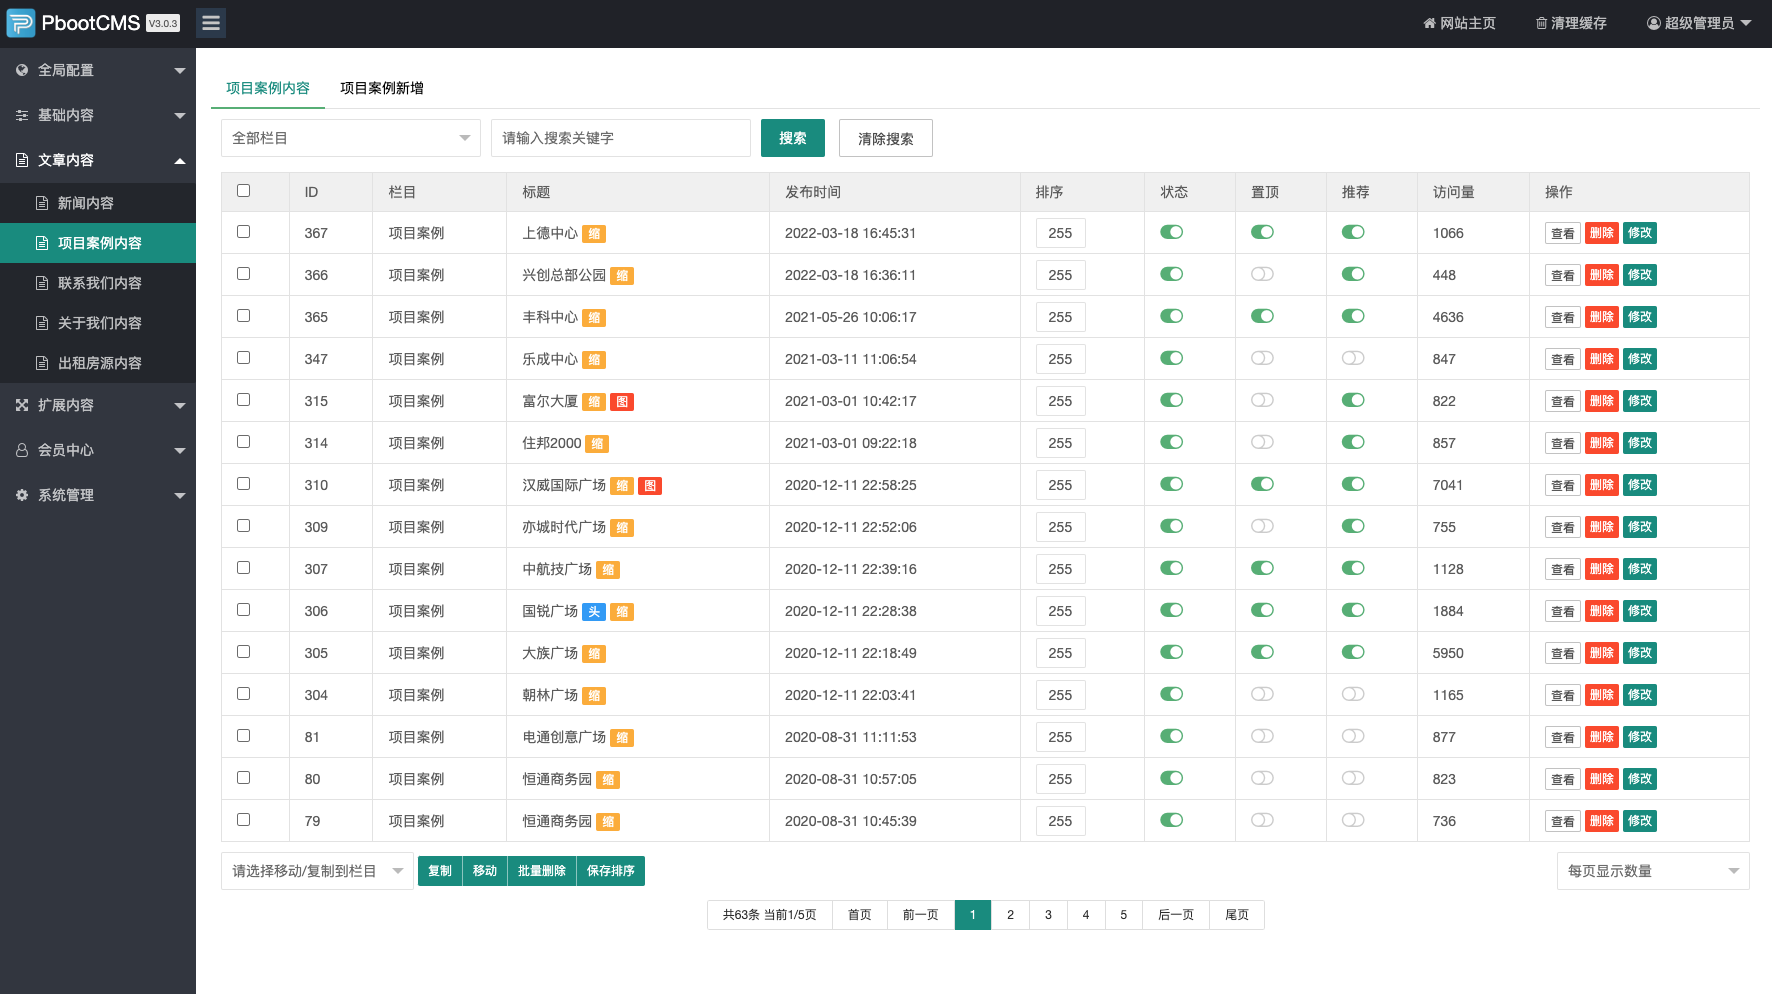The height and width of the screenshot is (994, 1772).
Task: Click 删除 for the 上德中心 row
Action: tap(1602, 233)
